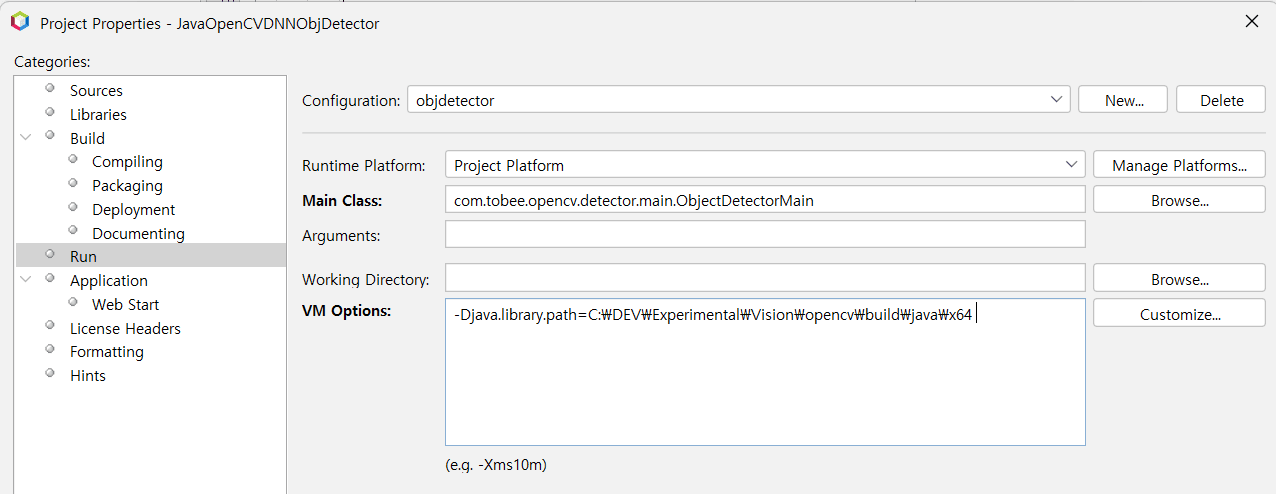Select the Sources category node

(x=96, y=91)
